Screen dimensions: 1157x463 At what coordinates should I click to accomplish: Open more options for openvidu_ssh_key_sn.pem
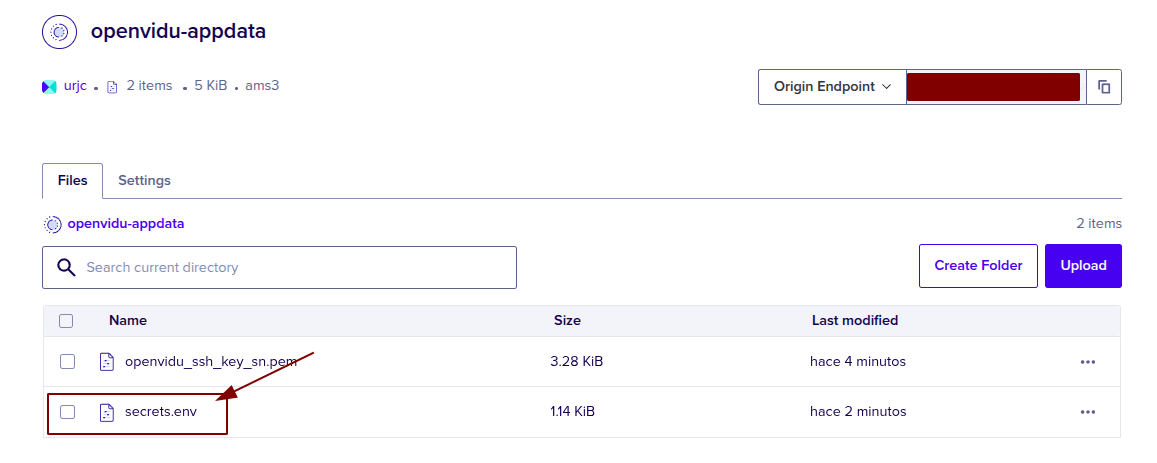[x=1088, y=362]
